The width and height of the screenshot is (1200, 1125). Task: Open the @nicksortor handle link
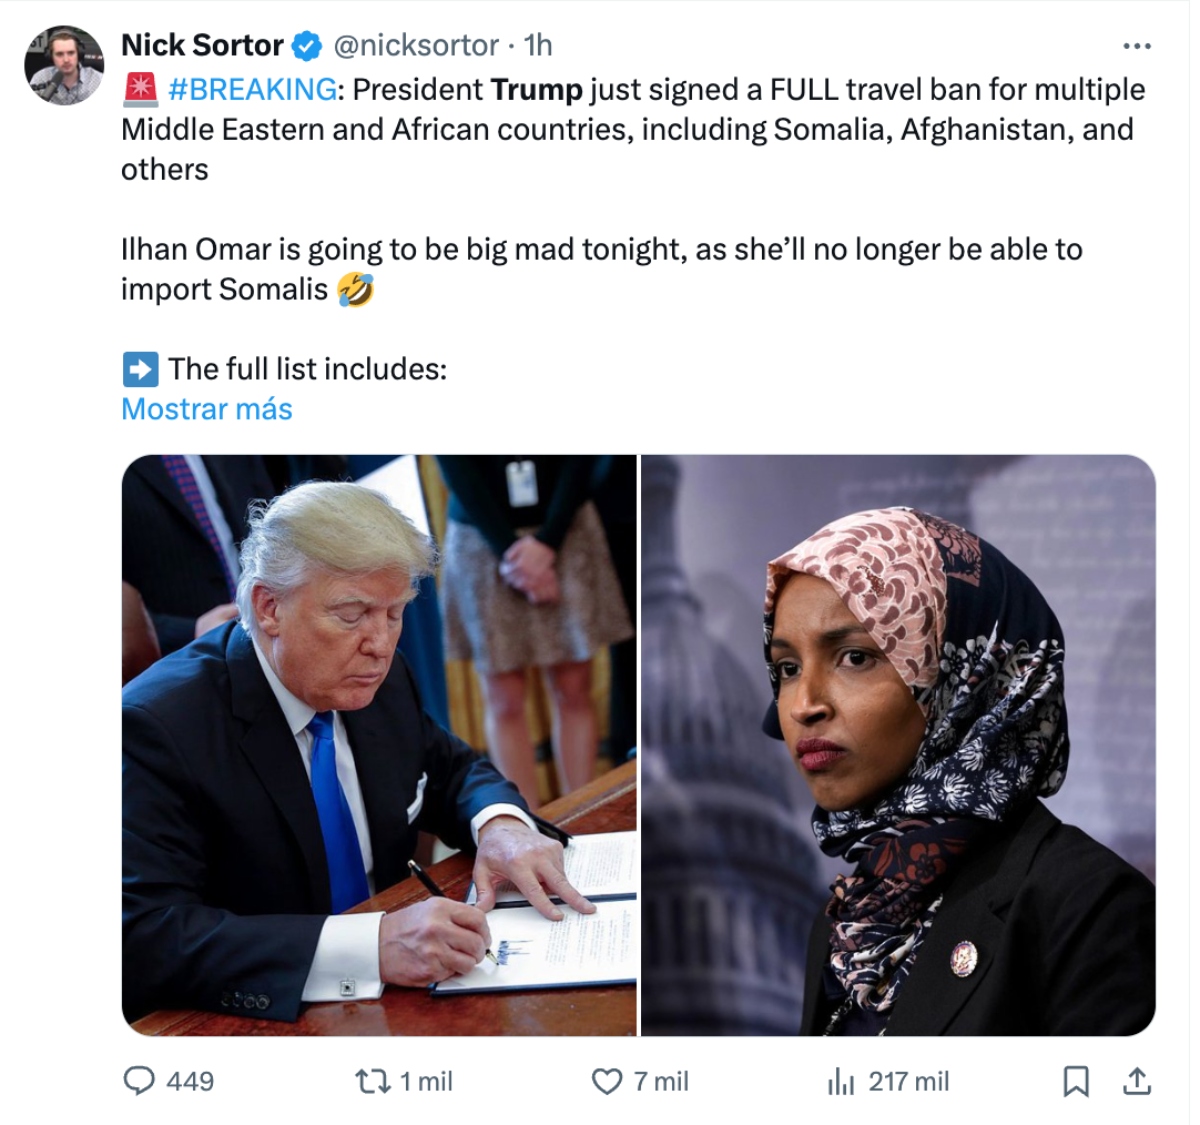tap(415, 45)
